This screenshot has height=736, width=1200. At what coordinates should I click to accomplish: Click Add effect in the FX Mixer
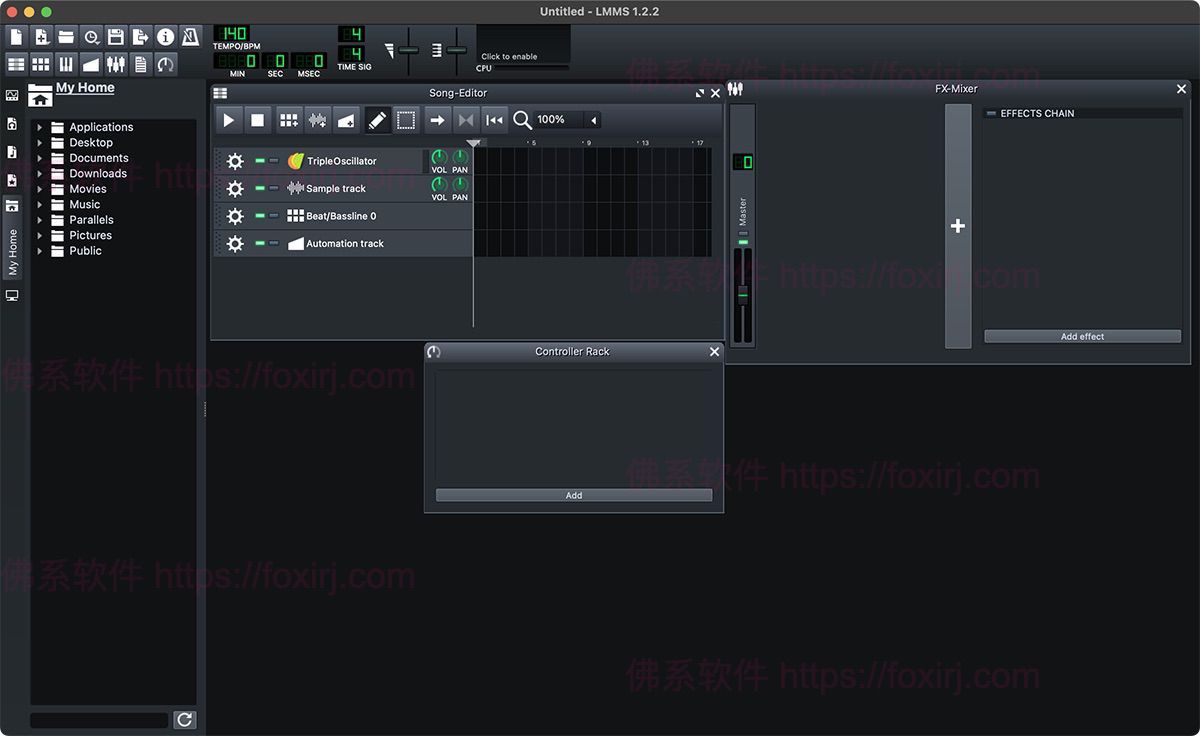tap(1082, 336)
